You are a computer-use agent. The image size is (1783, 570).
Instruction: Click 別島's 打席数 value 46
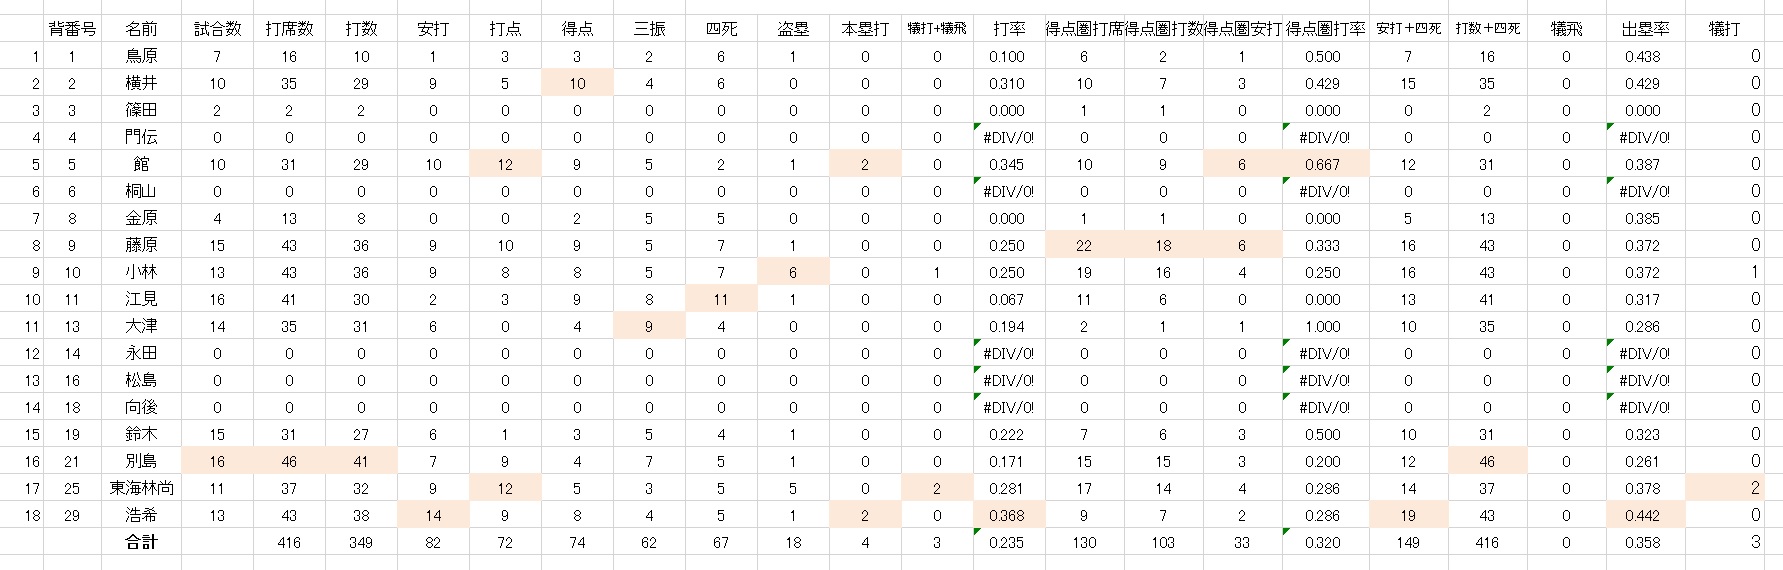(289, 461)
